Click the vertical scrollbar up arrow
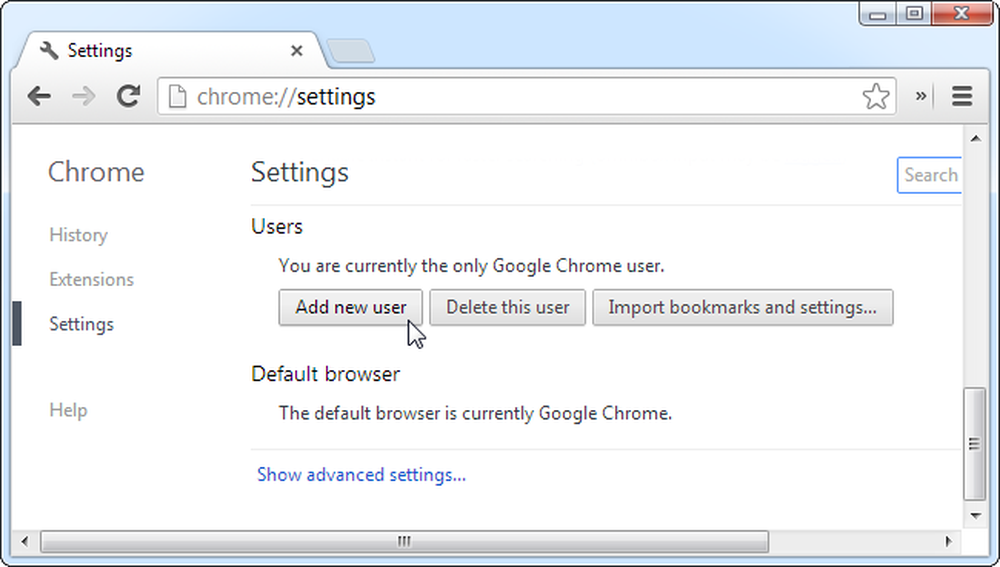This screenshot has height=567, width=1000. coord(975,138)
